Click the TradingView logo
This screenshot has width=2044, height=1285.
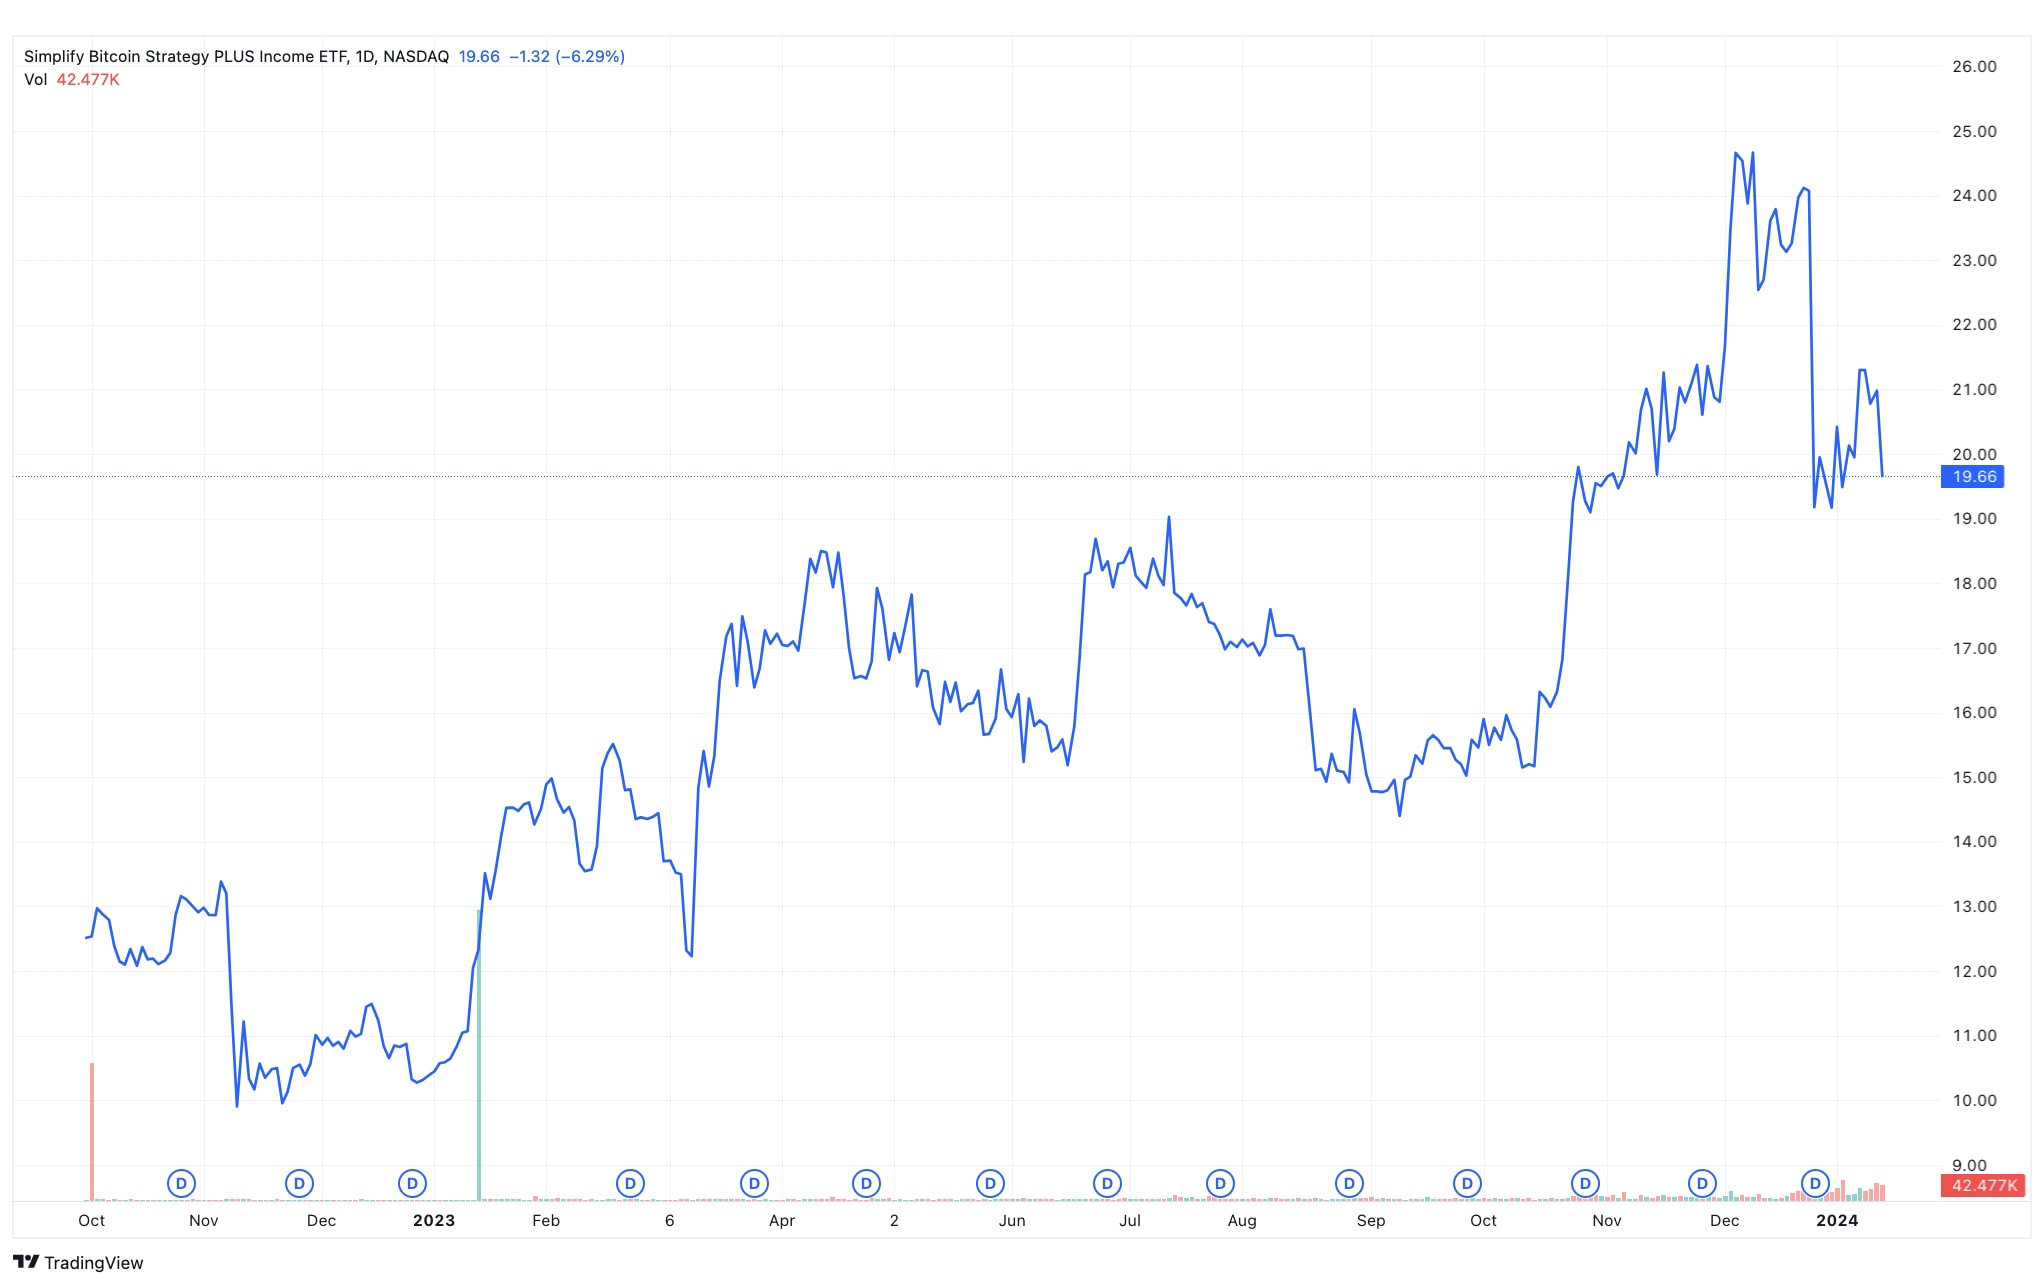coord(78,1263)
